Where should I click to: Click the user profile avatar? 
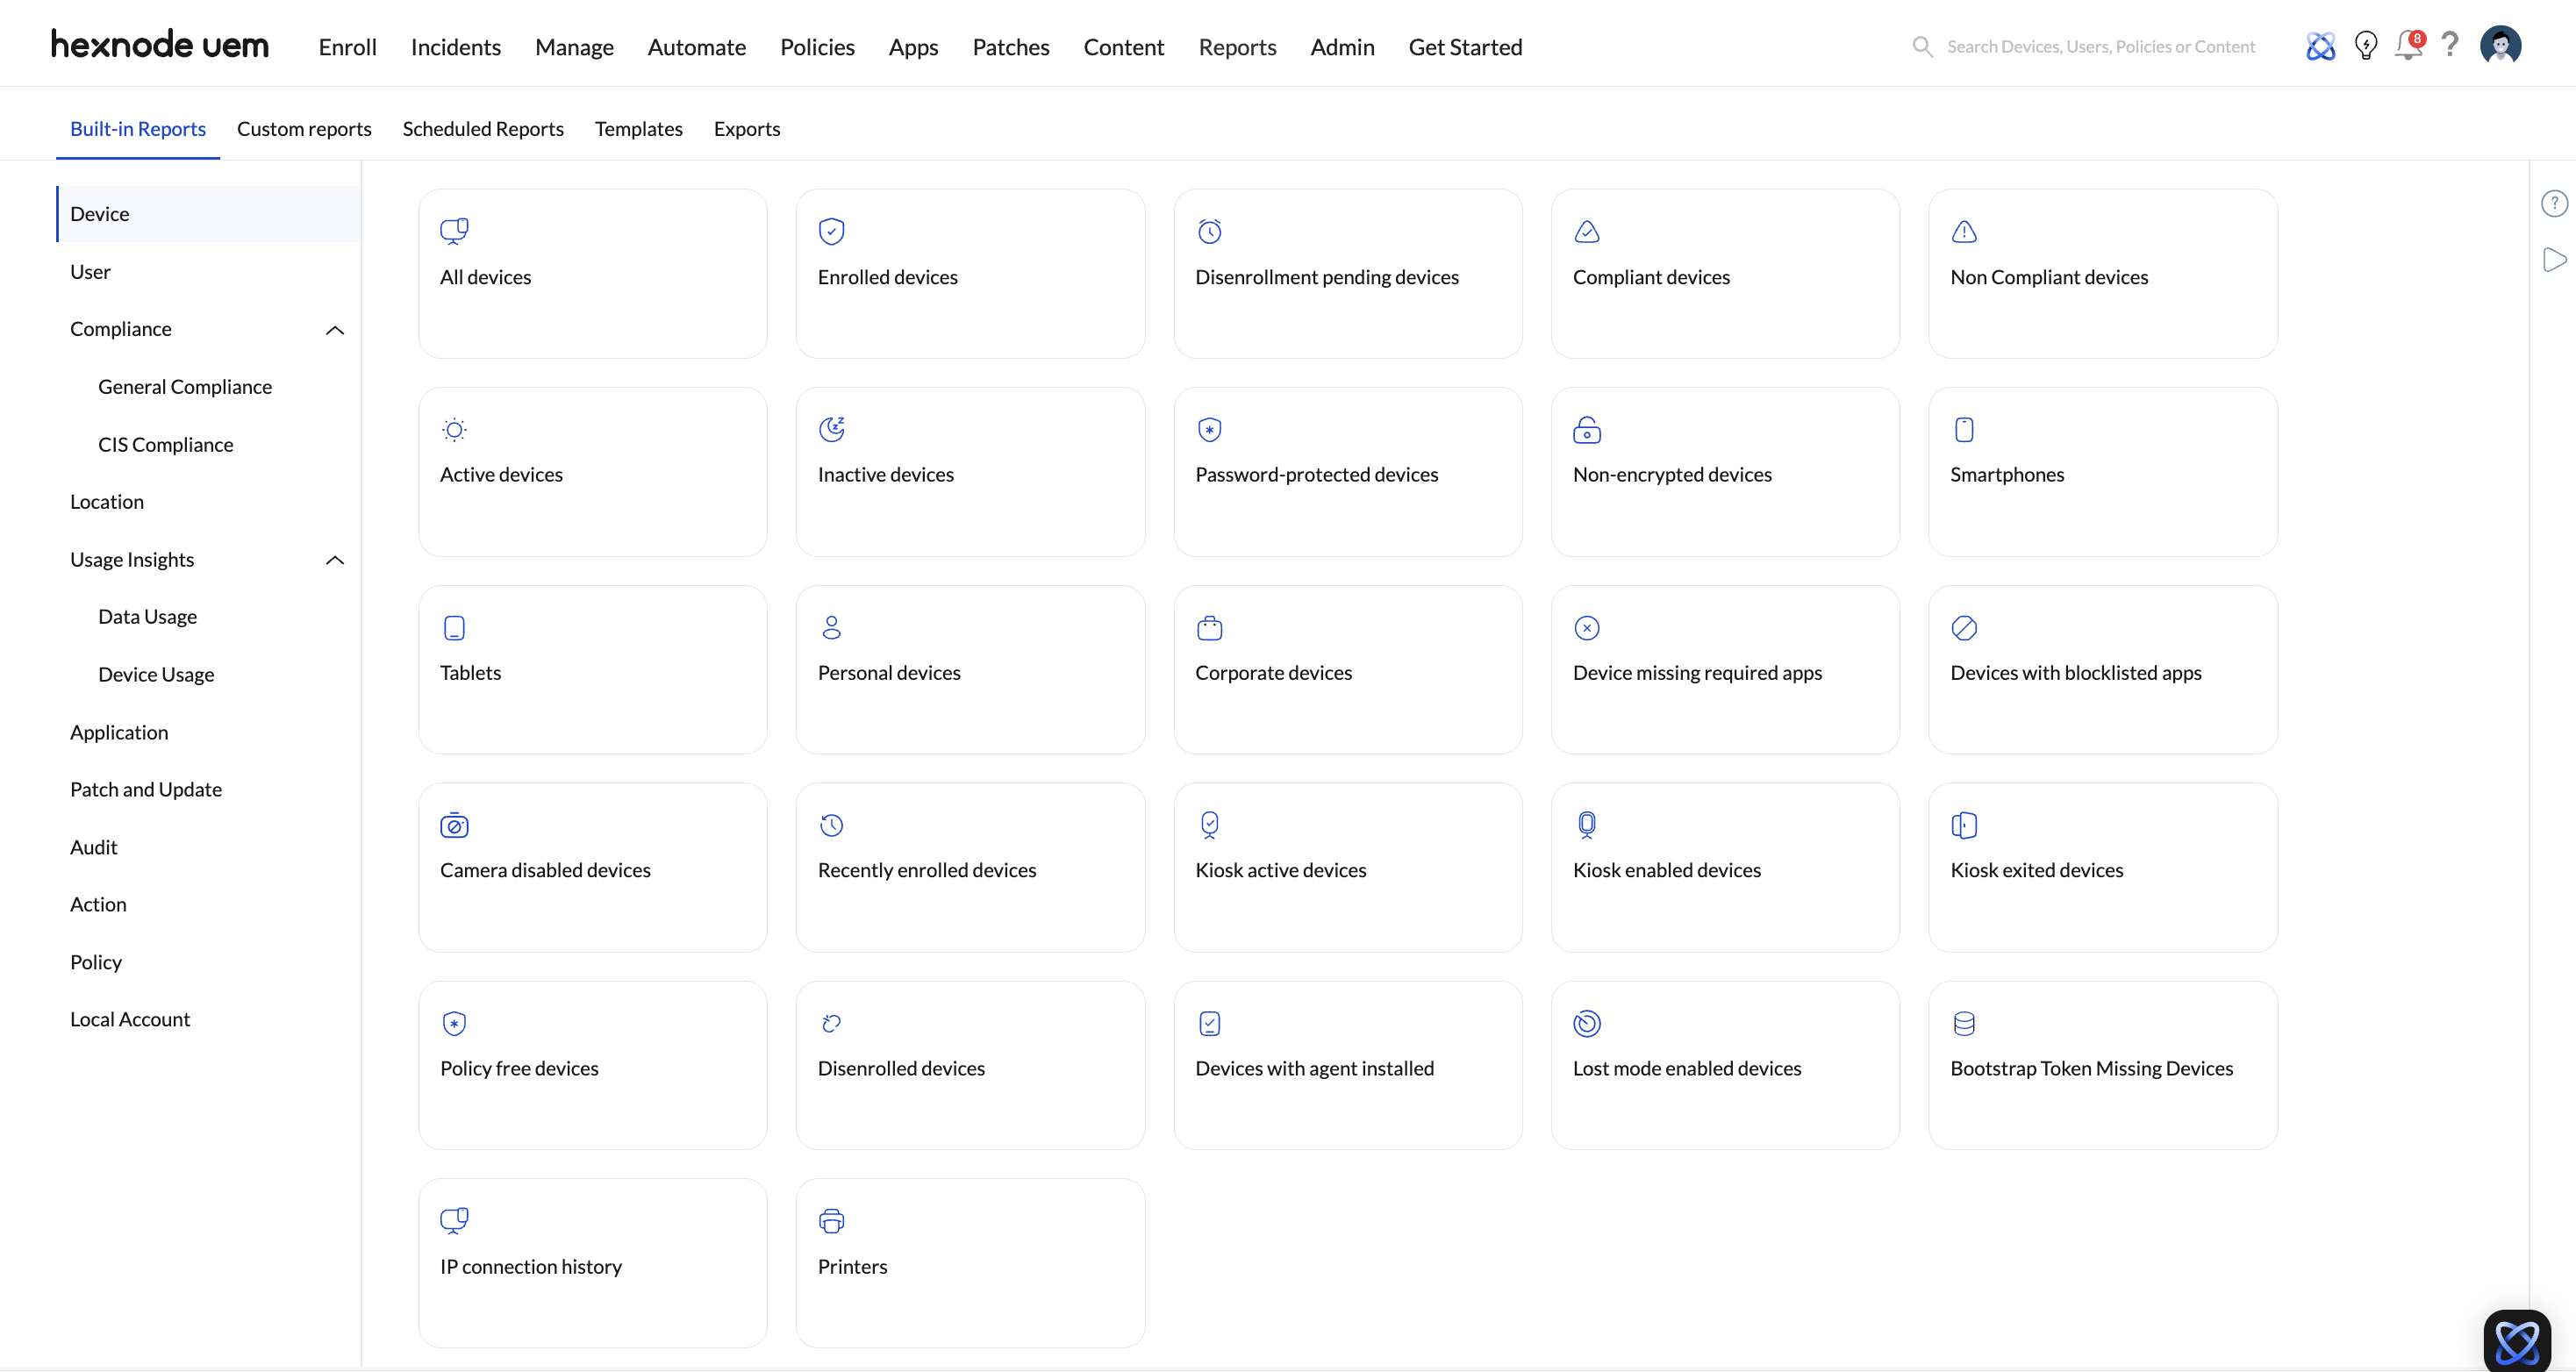2500,45
